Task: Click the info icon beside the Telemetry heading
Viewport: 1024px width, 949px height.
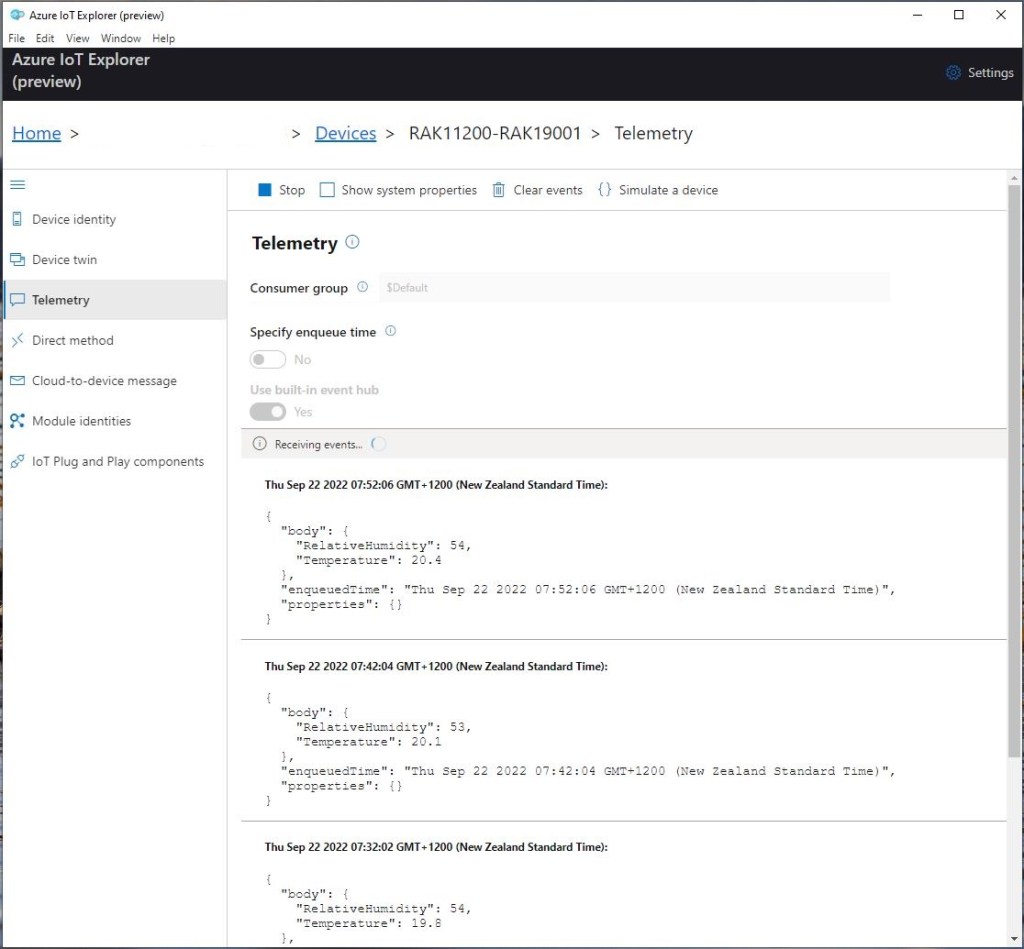Action: 352,242
